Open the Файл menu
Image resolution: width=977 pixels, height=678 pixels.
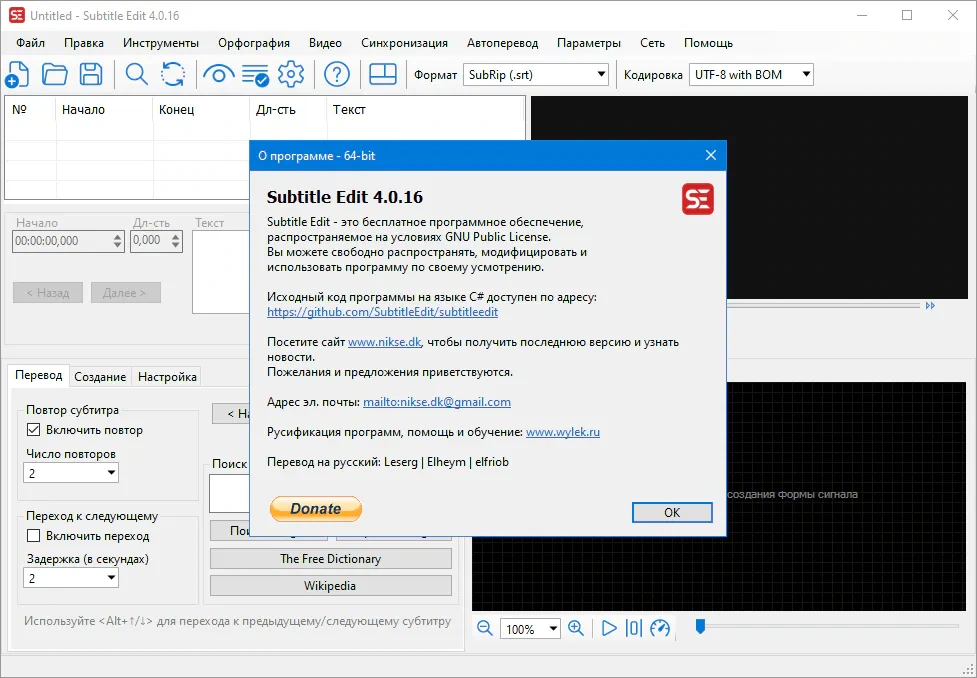(31, 43)
